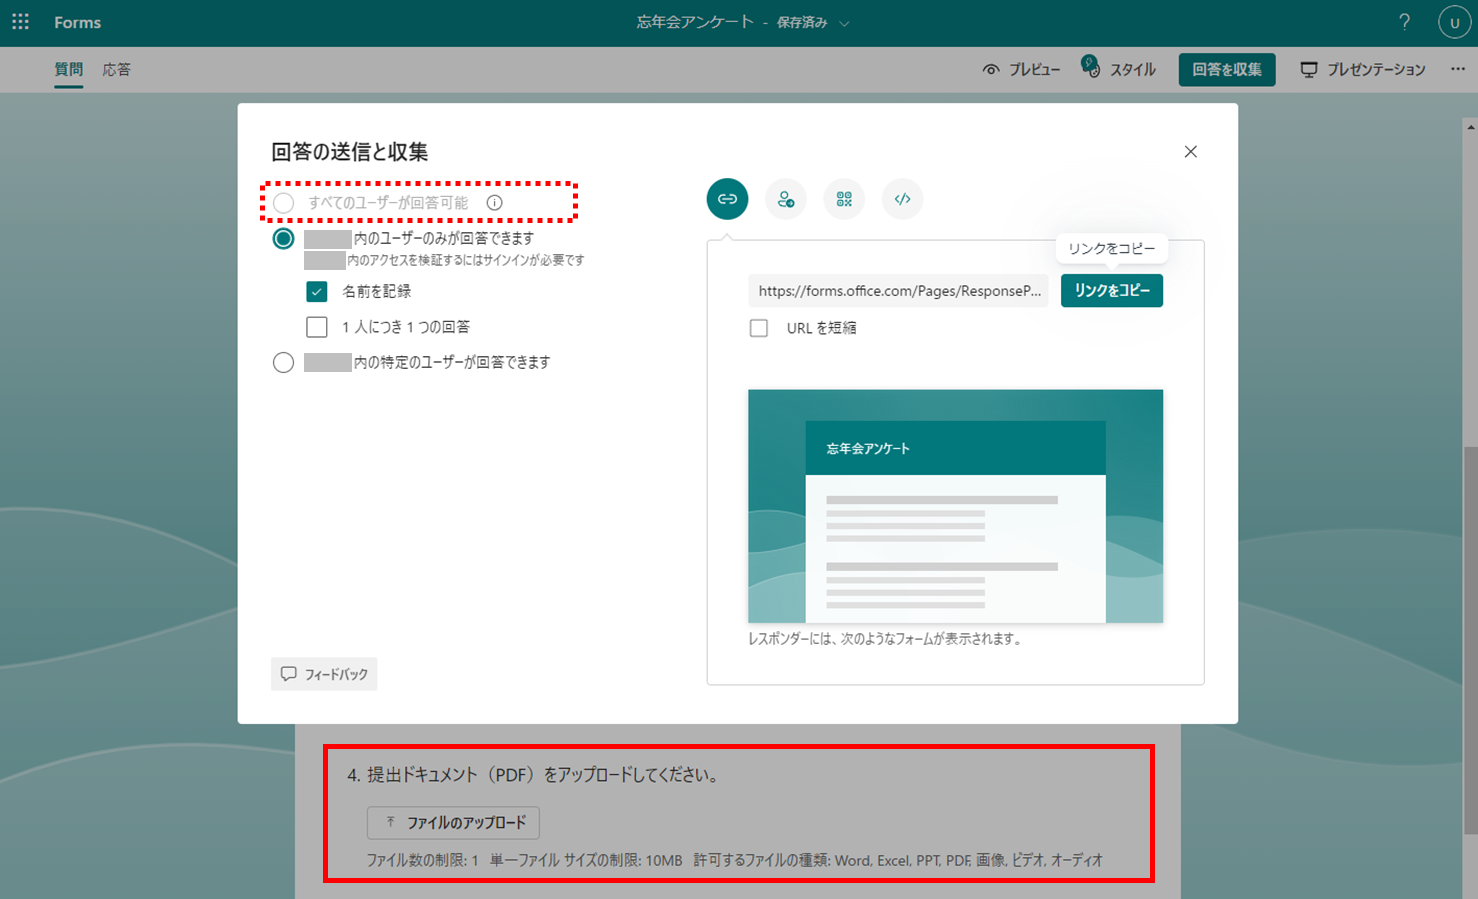The image size is (1478, 899).
Task: Click the help question mark icon
Action: (1405, 22)
